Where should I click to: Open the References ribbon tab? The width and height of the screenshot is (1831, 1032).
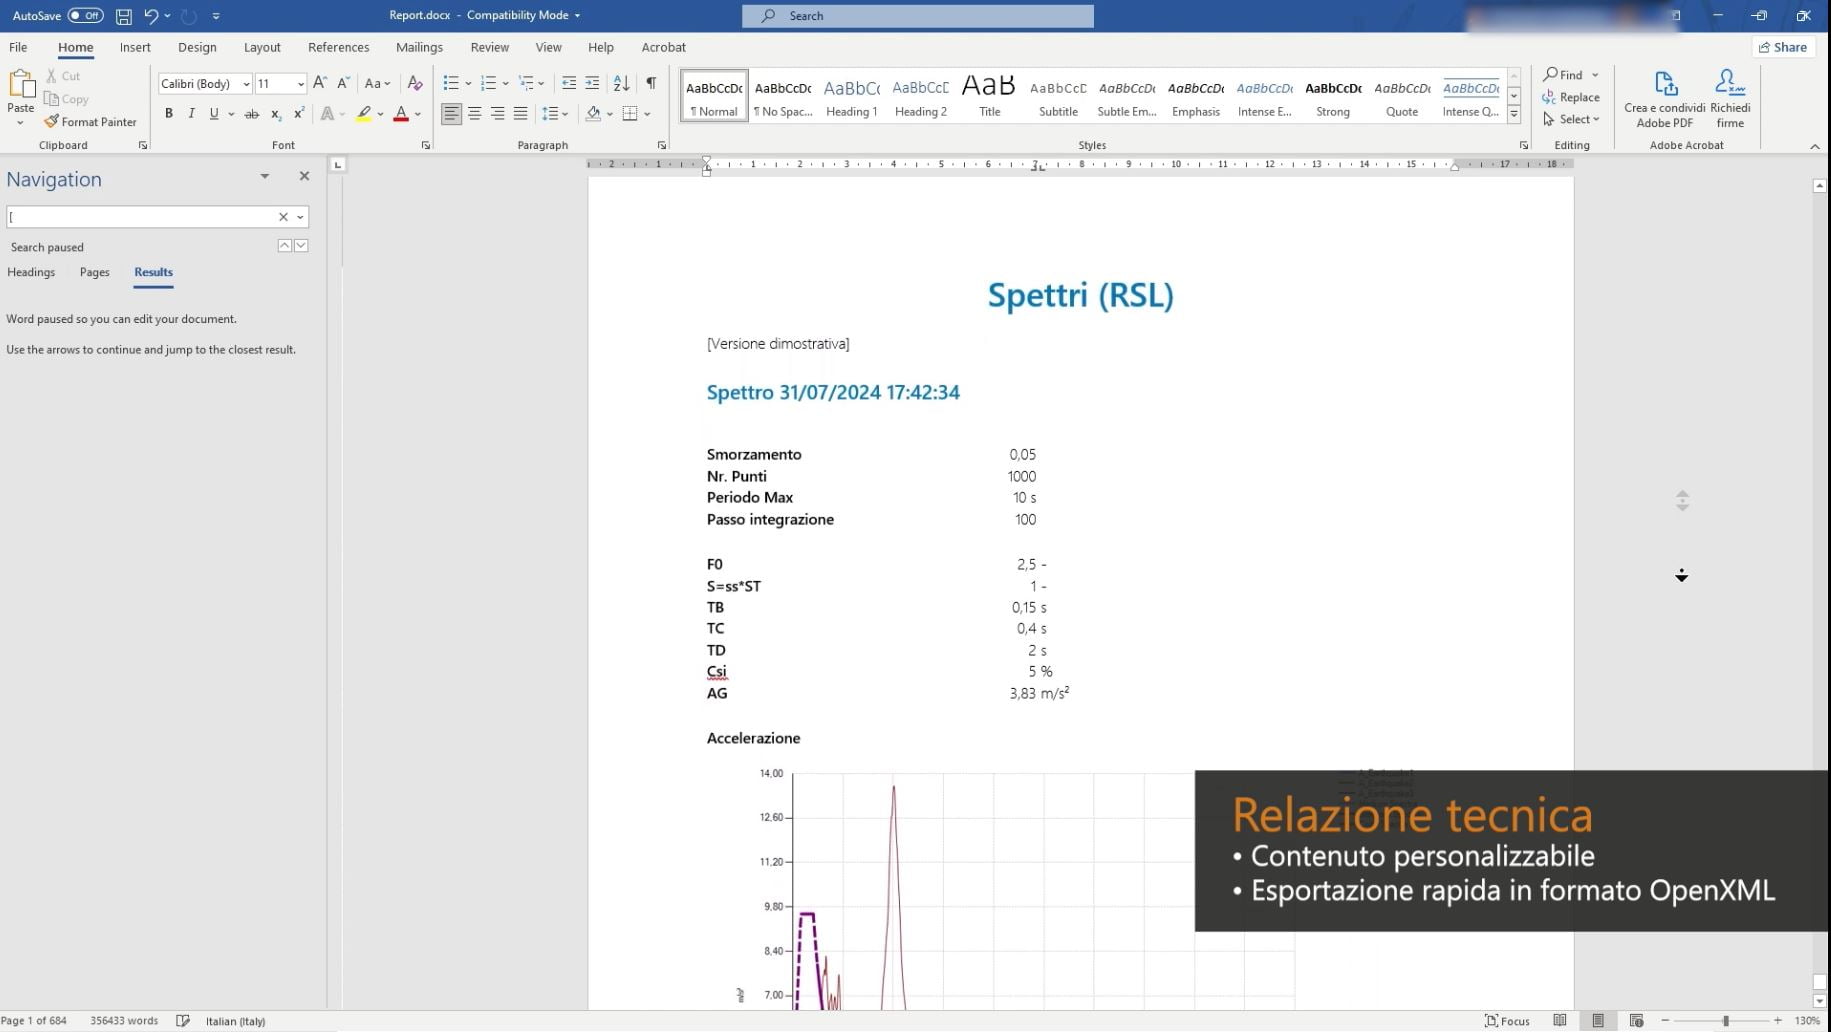[x=338, y=47]
